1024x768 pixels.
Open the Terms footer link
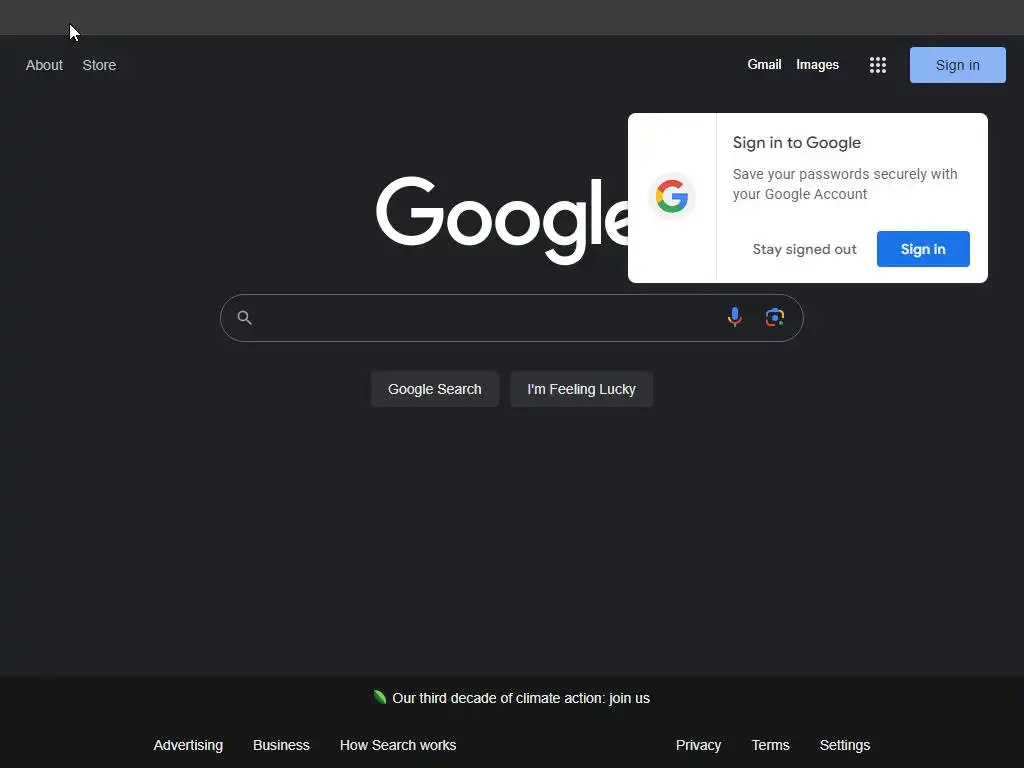coord(770,745)
